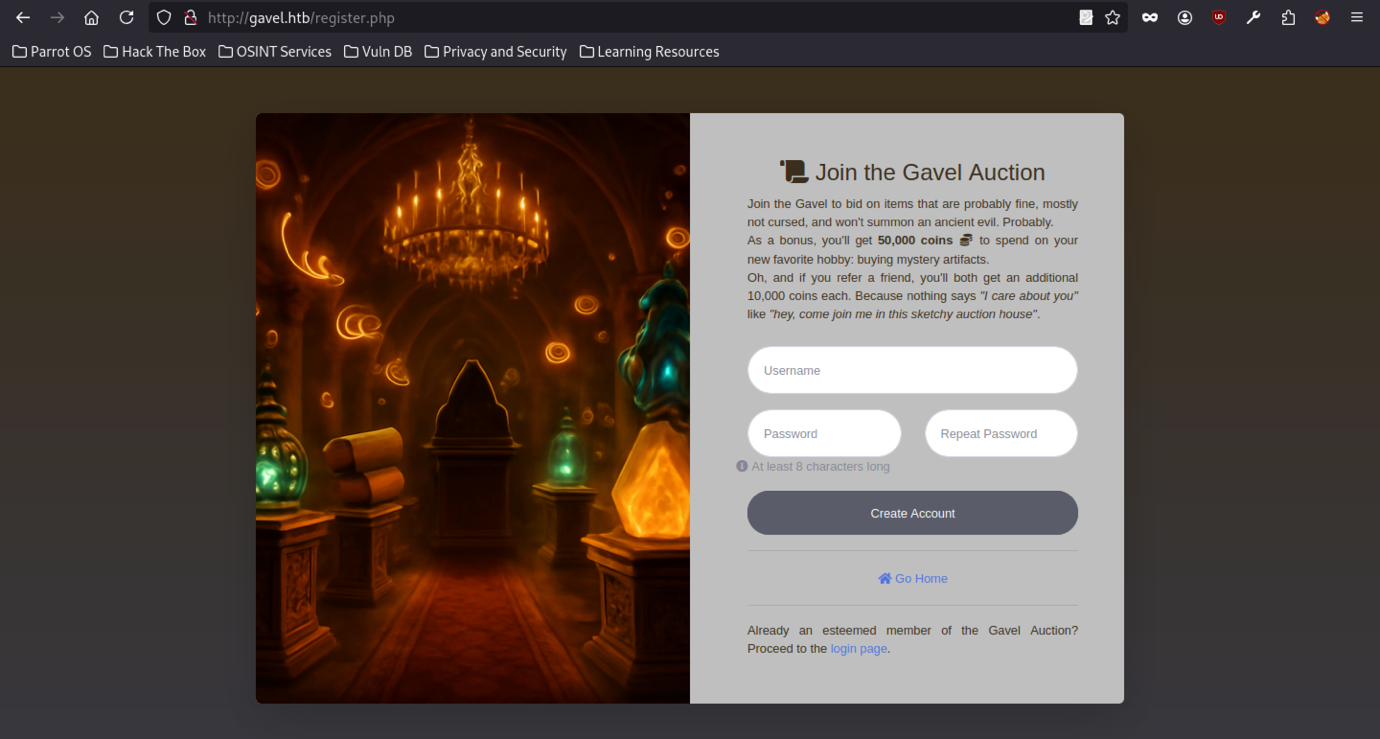Reload the register page
This screenshot has height=739, width=1380.
click(126, 18)
